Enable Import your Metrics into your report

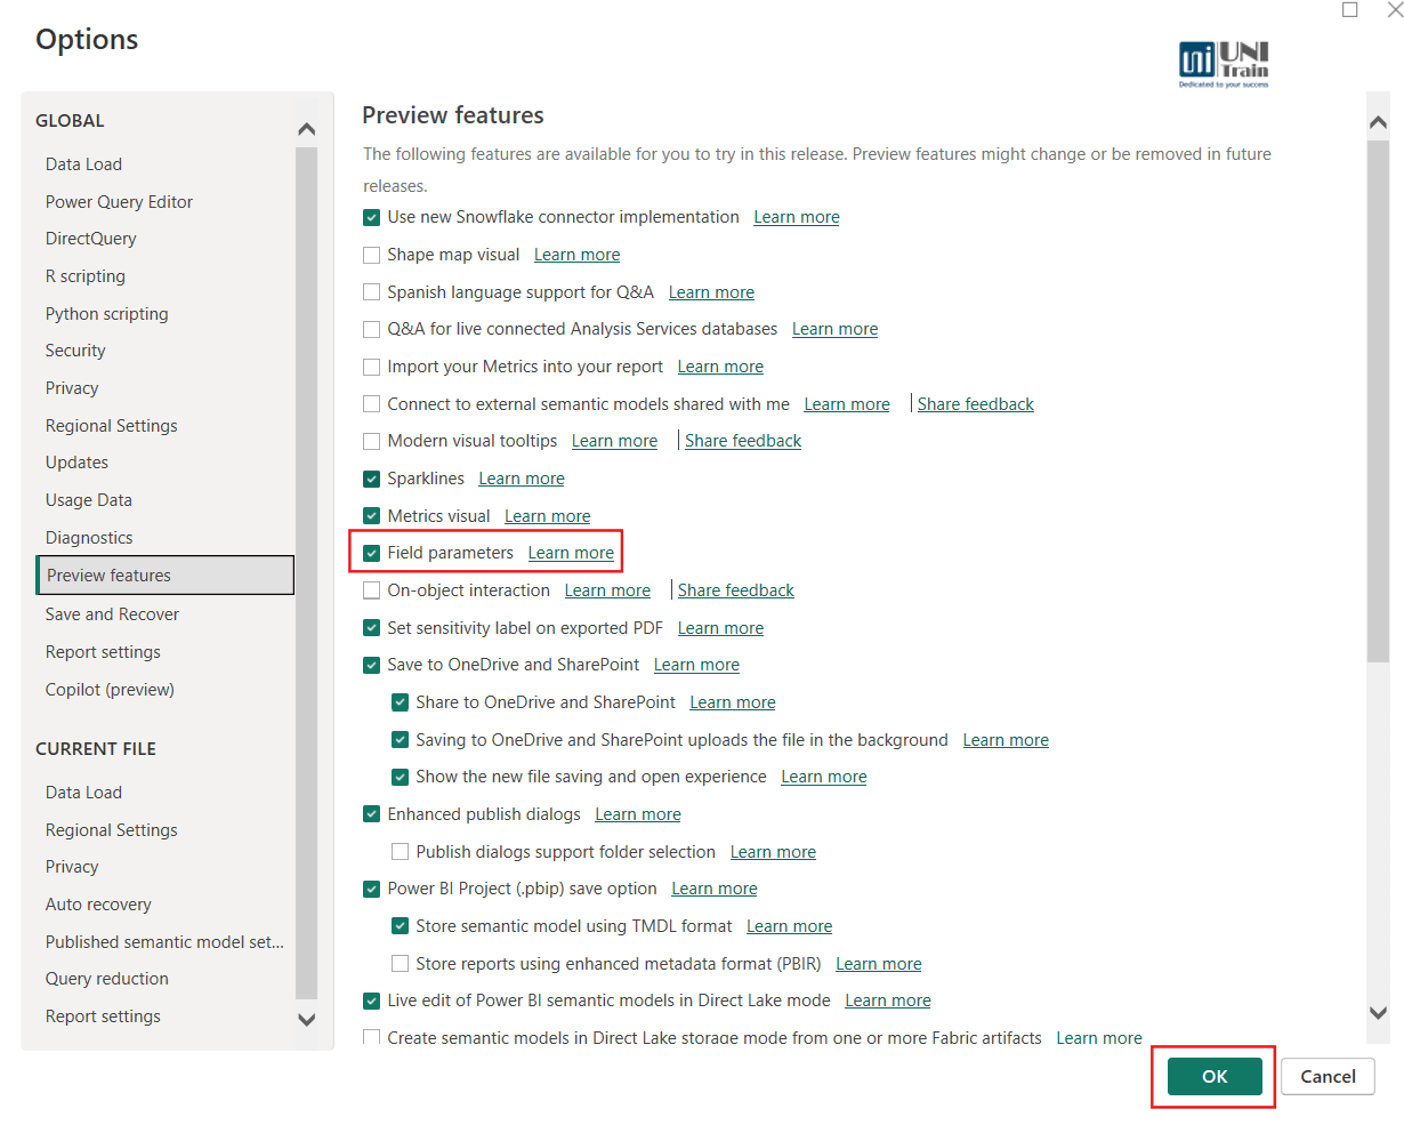371,367
